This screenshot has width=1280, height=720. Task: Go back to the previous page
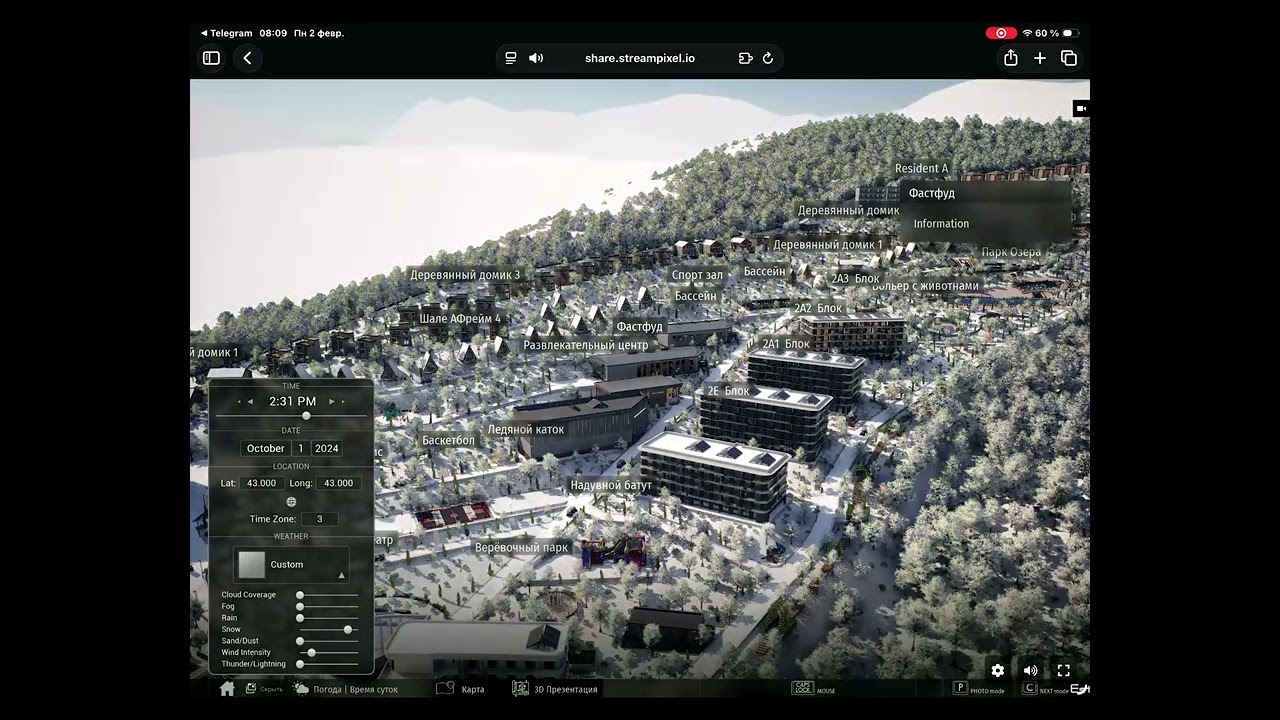[247, 58]
